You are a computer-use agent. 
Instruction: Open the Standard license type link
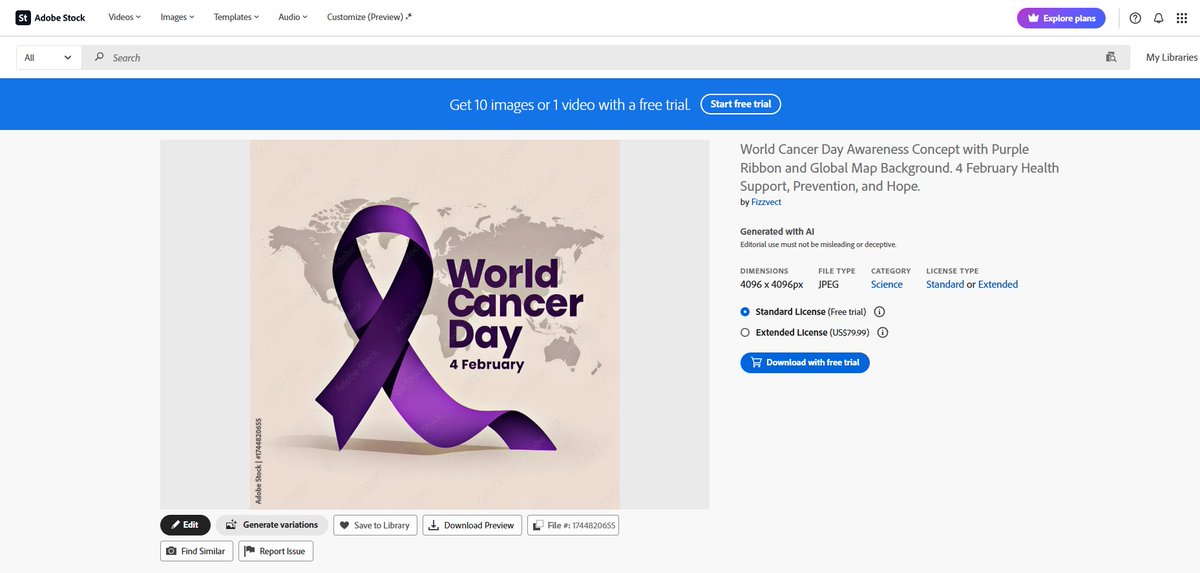tap(945, 284)
